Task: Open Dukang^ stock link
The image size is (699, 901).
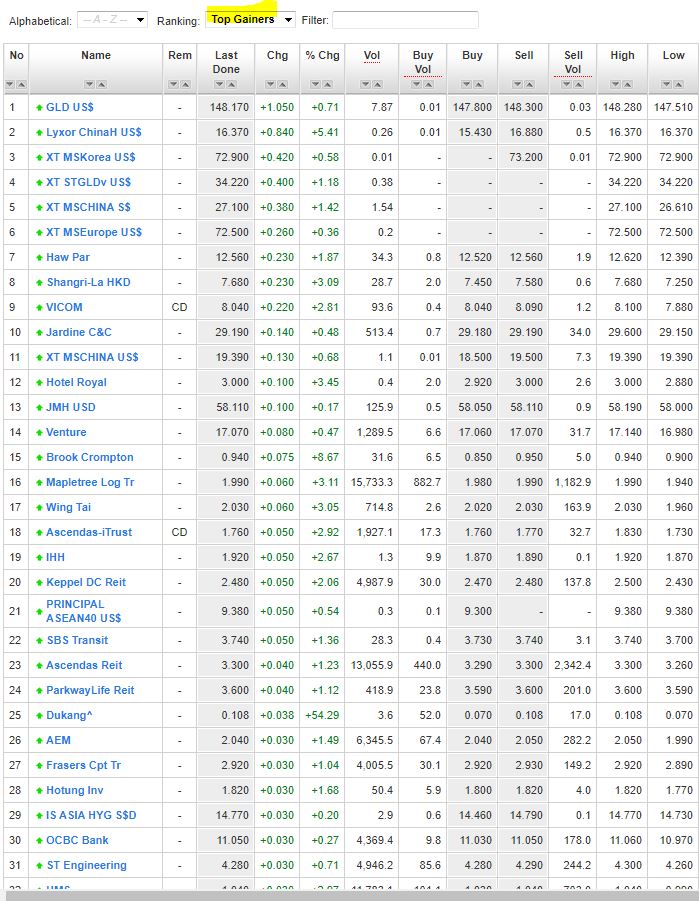Action: (69, 715)
